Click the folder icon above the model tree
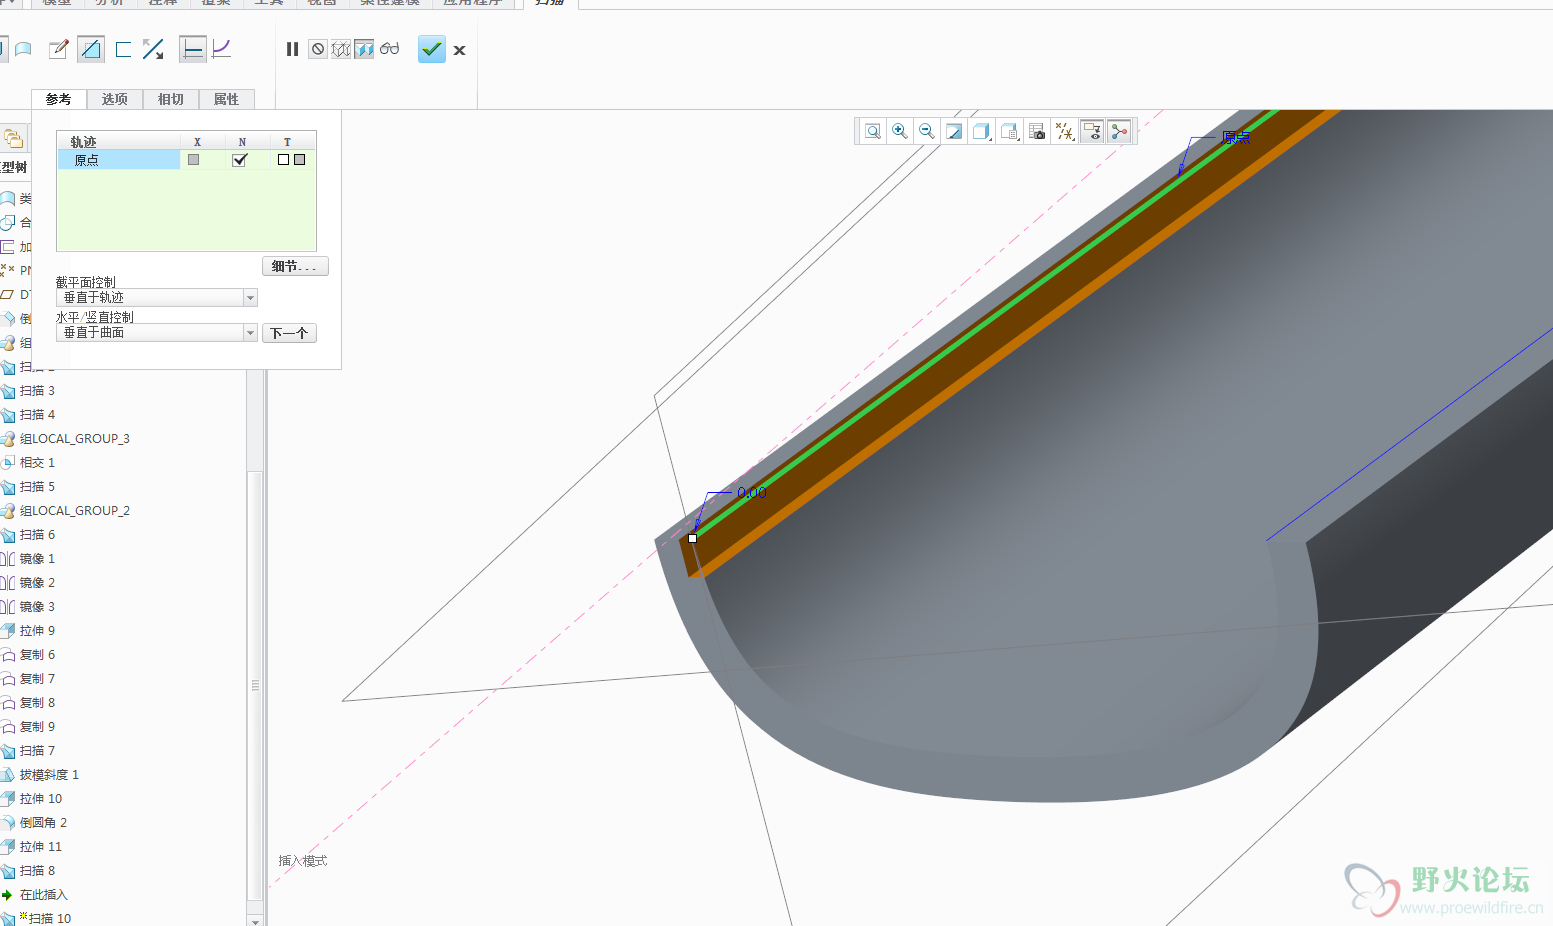1553x926 pixels. (13, 138)
